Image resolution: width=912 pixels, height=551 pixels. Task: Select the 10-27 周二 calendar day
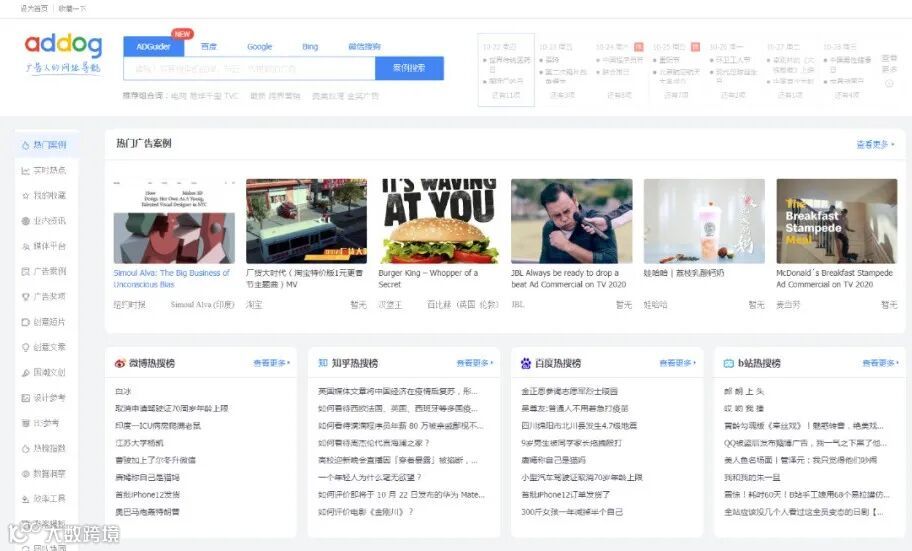pos(790,70)
